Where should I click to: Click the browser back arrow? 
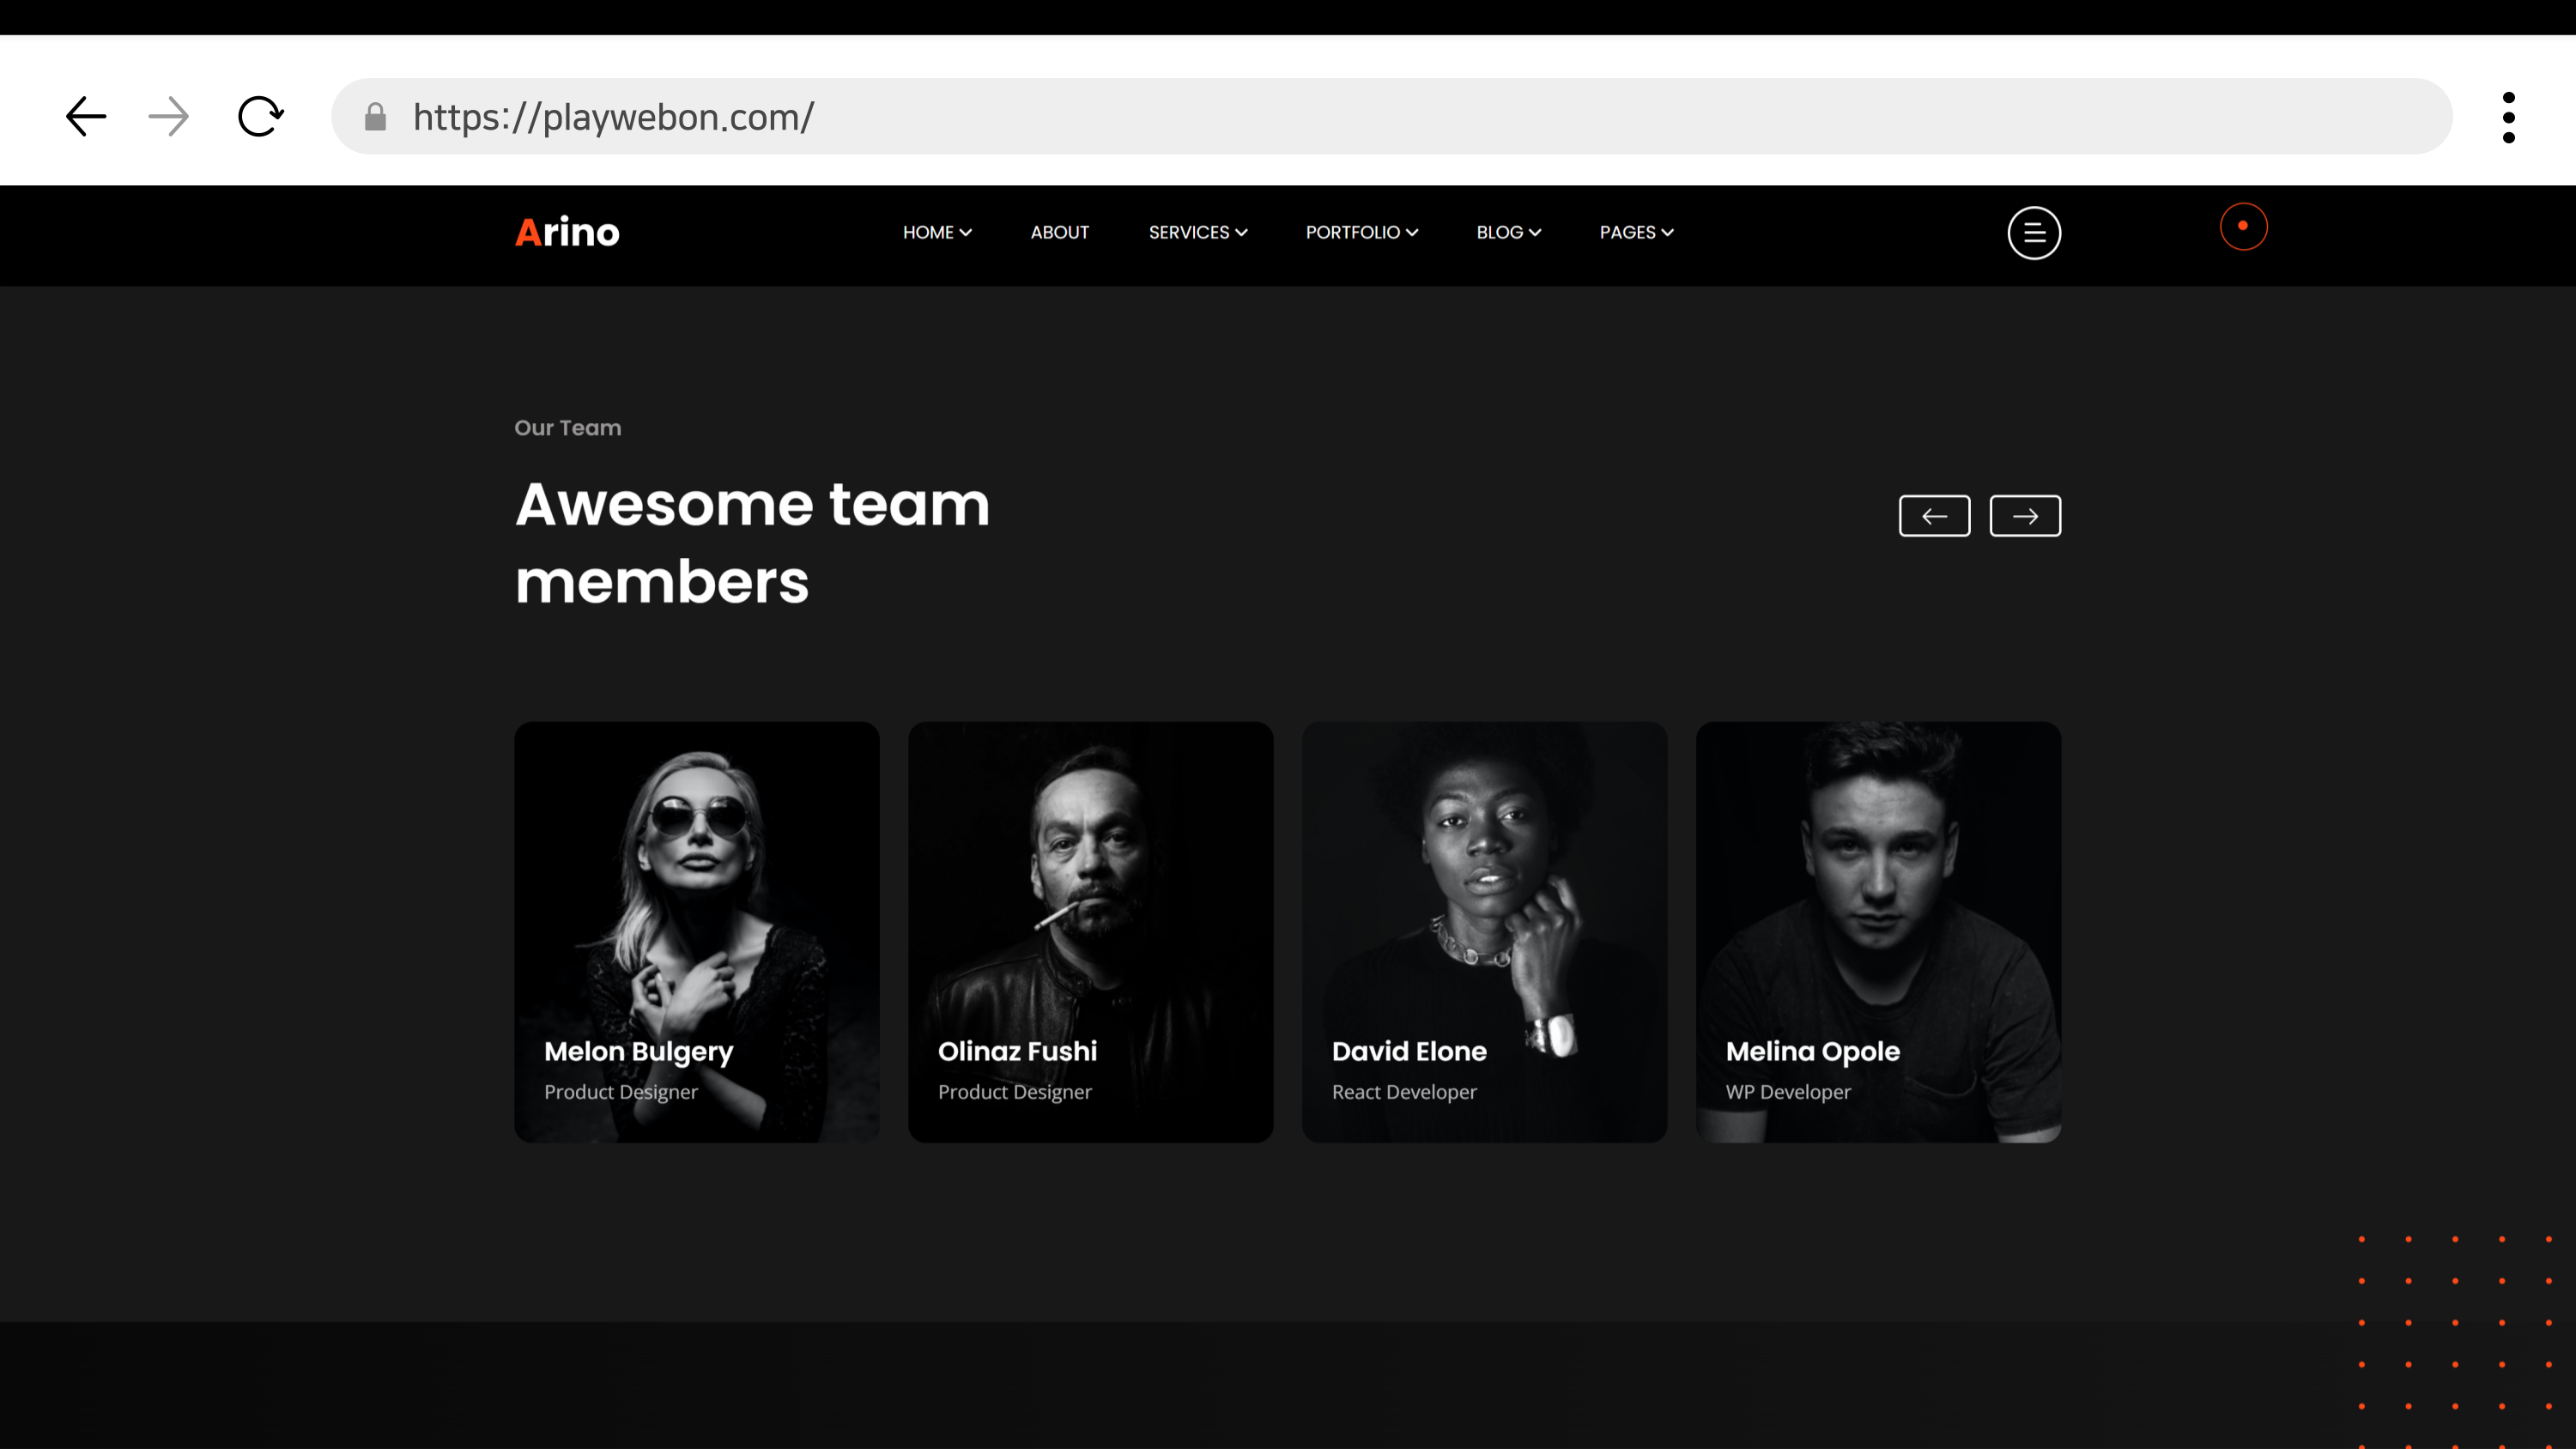point(86,117)
